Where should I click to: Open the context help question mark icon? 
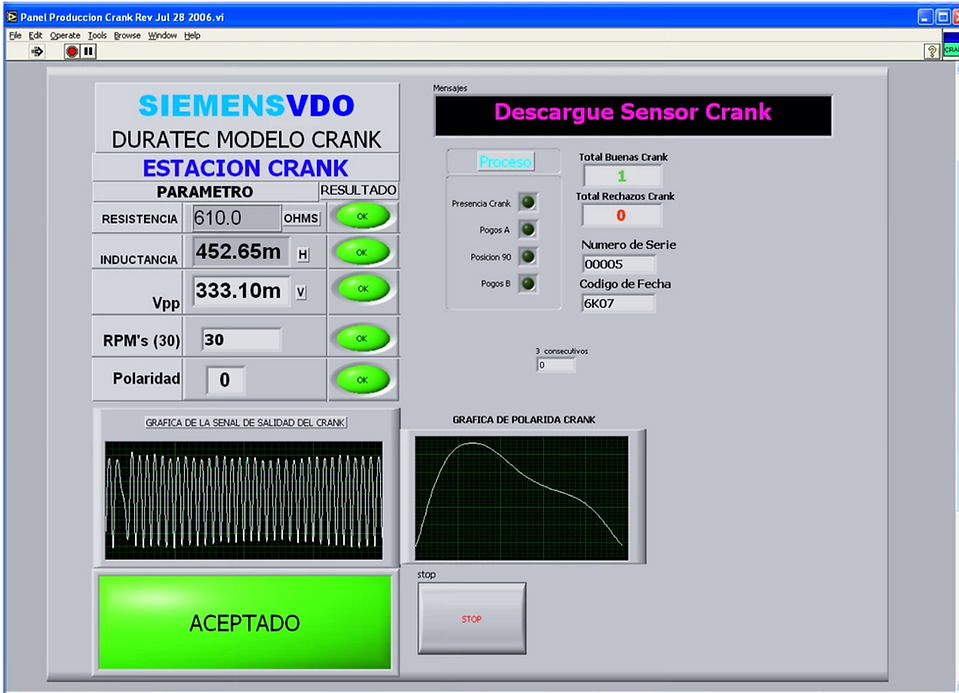[931, 51]
